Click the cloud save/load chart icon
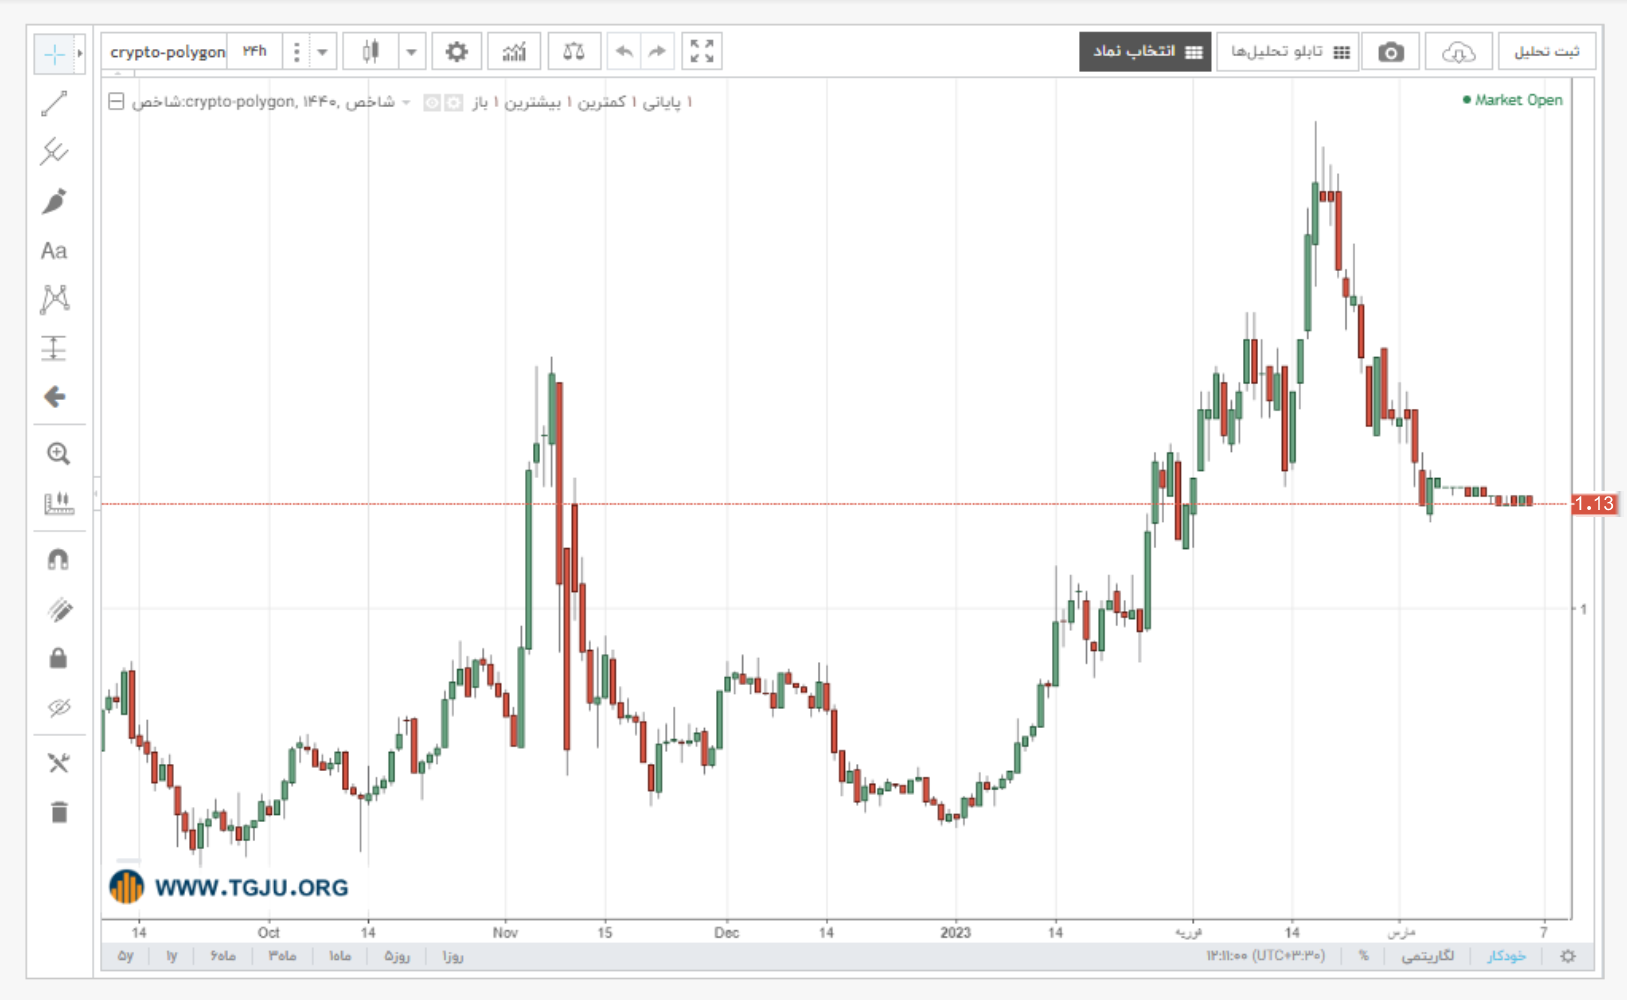Viewport: 1627px width, 1000px height. (1458, 52)
